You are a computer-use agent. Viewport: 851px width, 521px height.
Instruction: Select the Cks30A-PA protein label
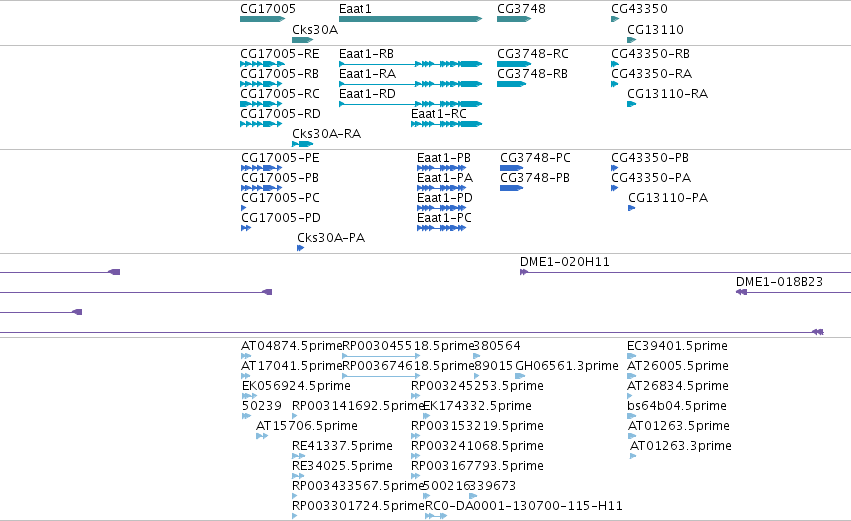[331, 238]
